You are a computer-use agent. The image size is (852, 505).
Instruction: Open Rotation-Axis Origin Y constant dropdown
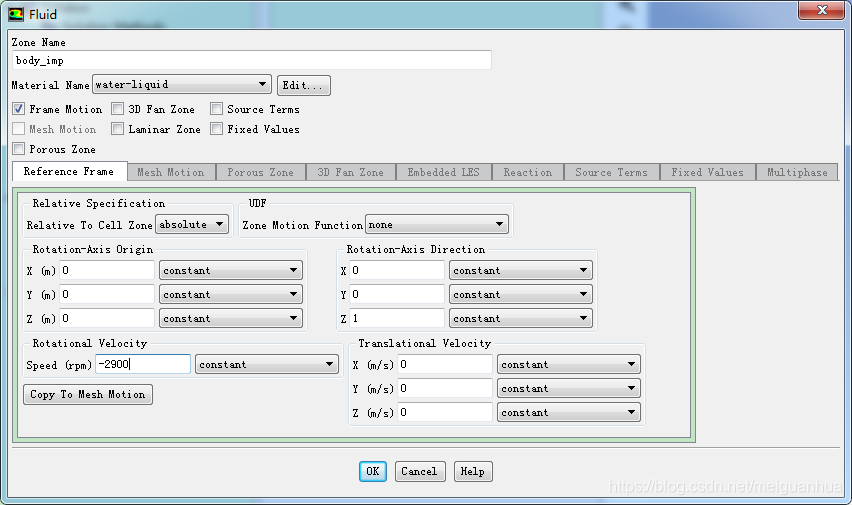pyautogui.click(x=231, y=294)
